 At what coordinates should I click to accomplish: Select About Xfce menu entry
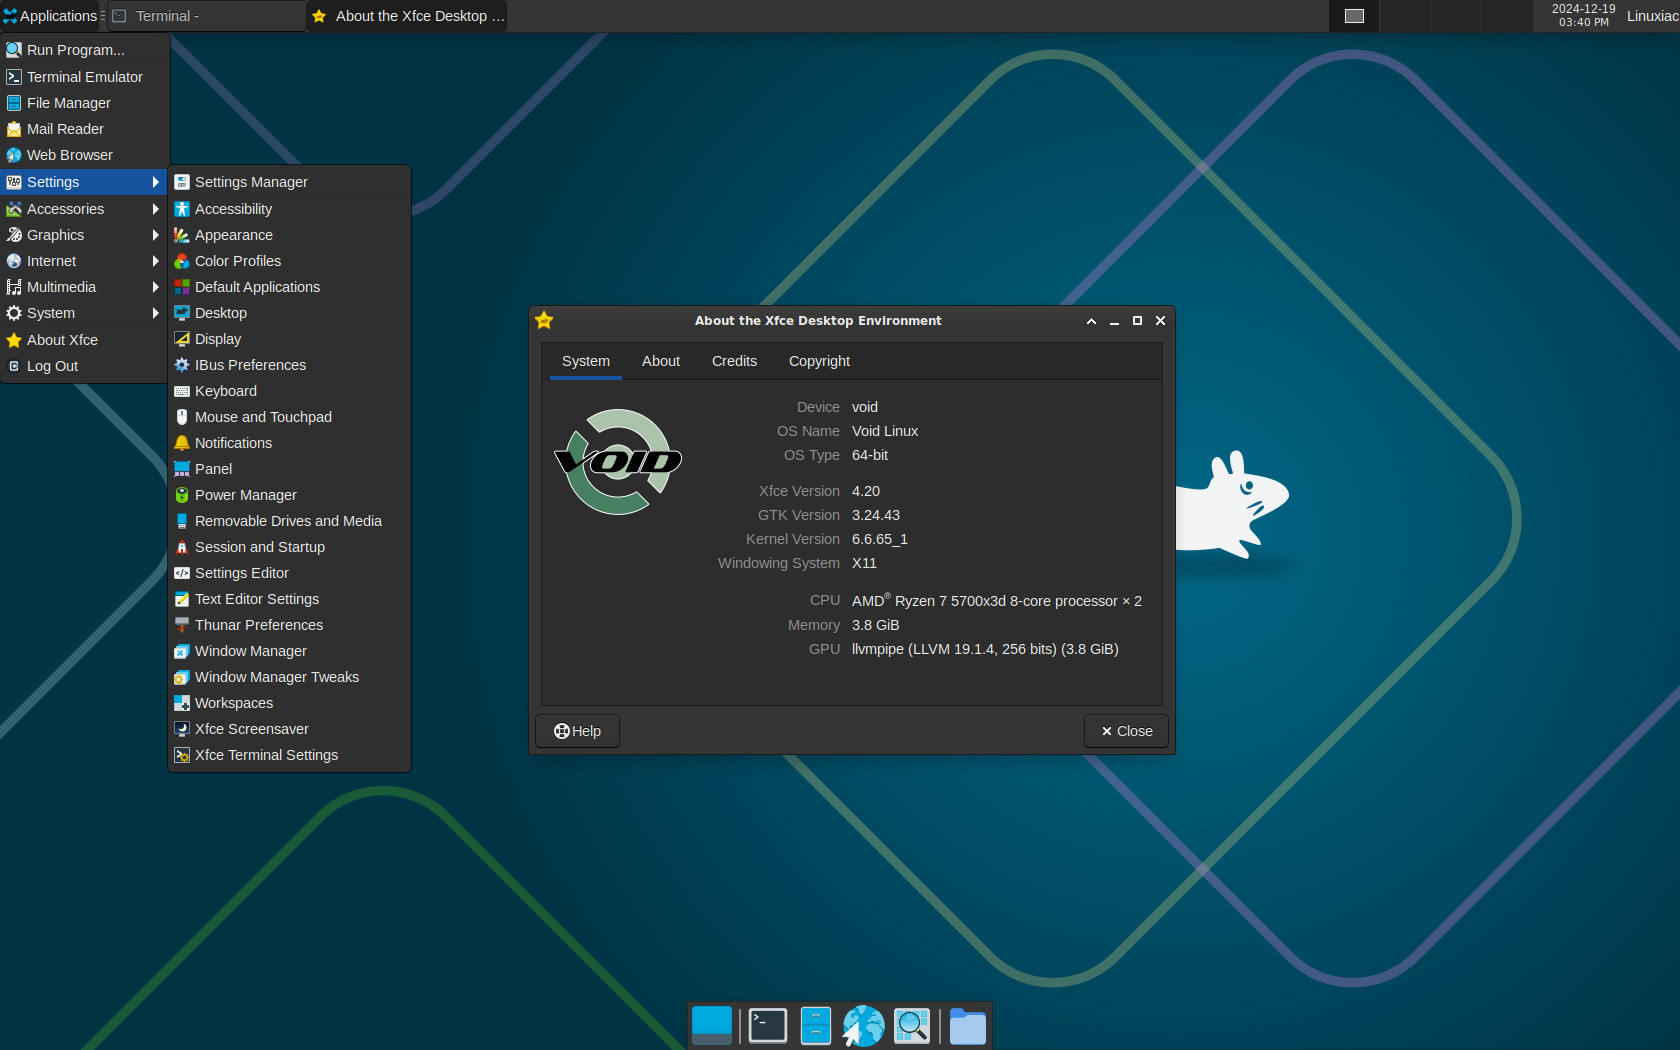click(84, 340)
